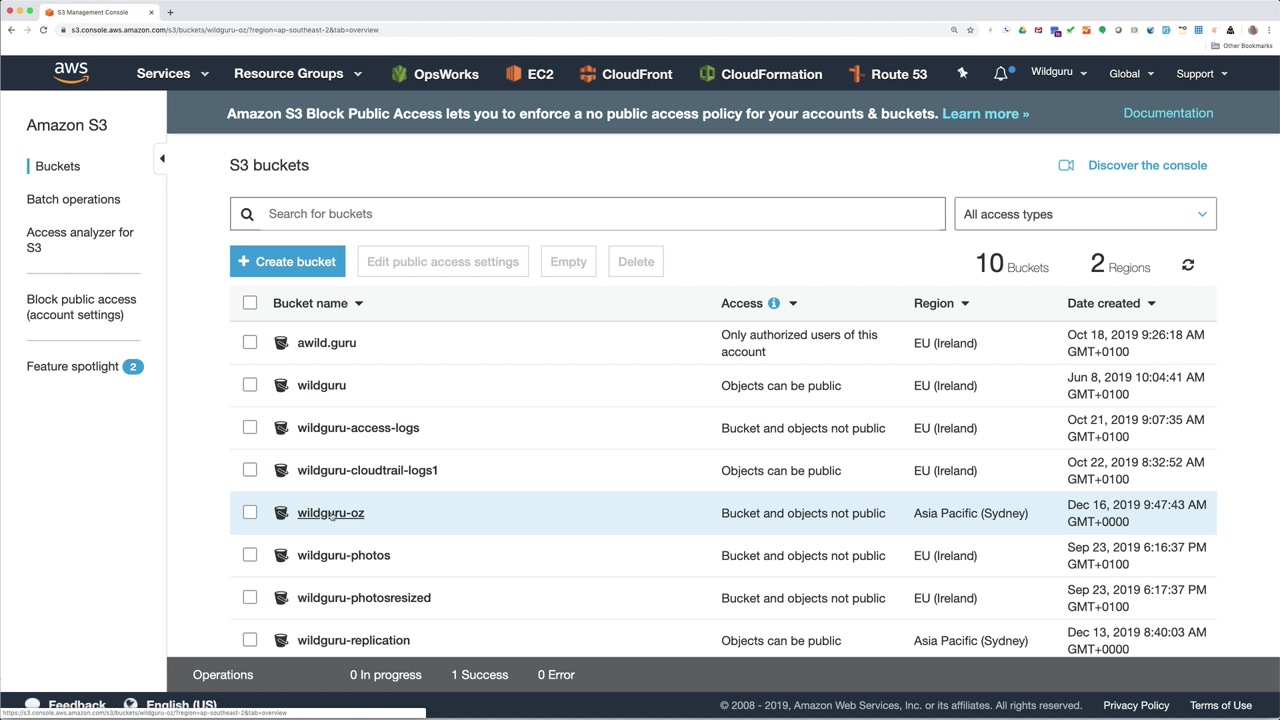Sort by Bucket name column

click(x=318, y=303)
